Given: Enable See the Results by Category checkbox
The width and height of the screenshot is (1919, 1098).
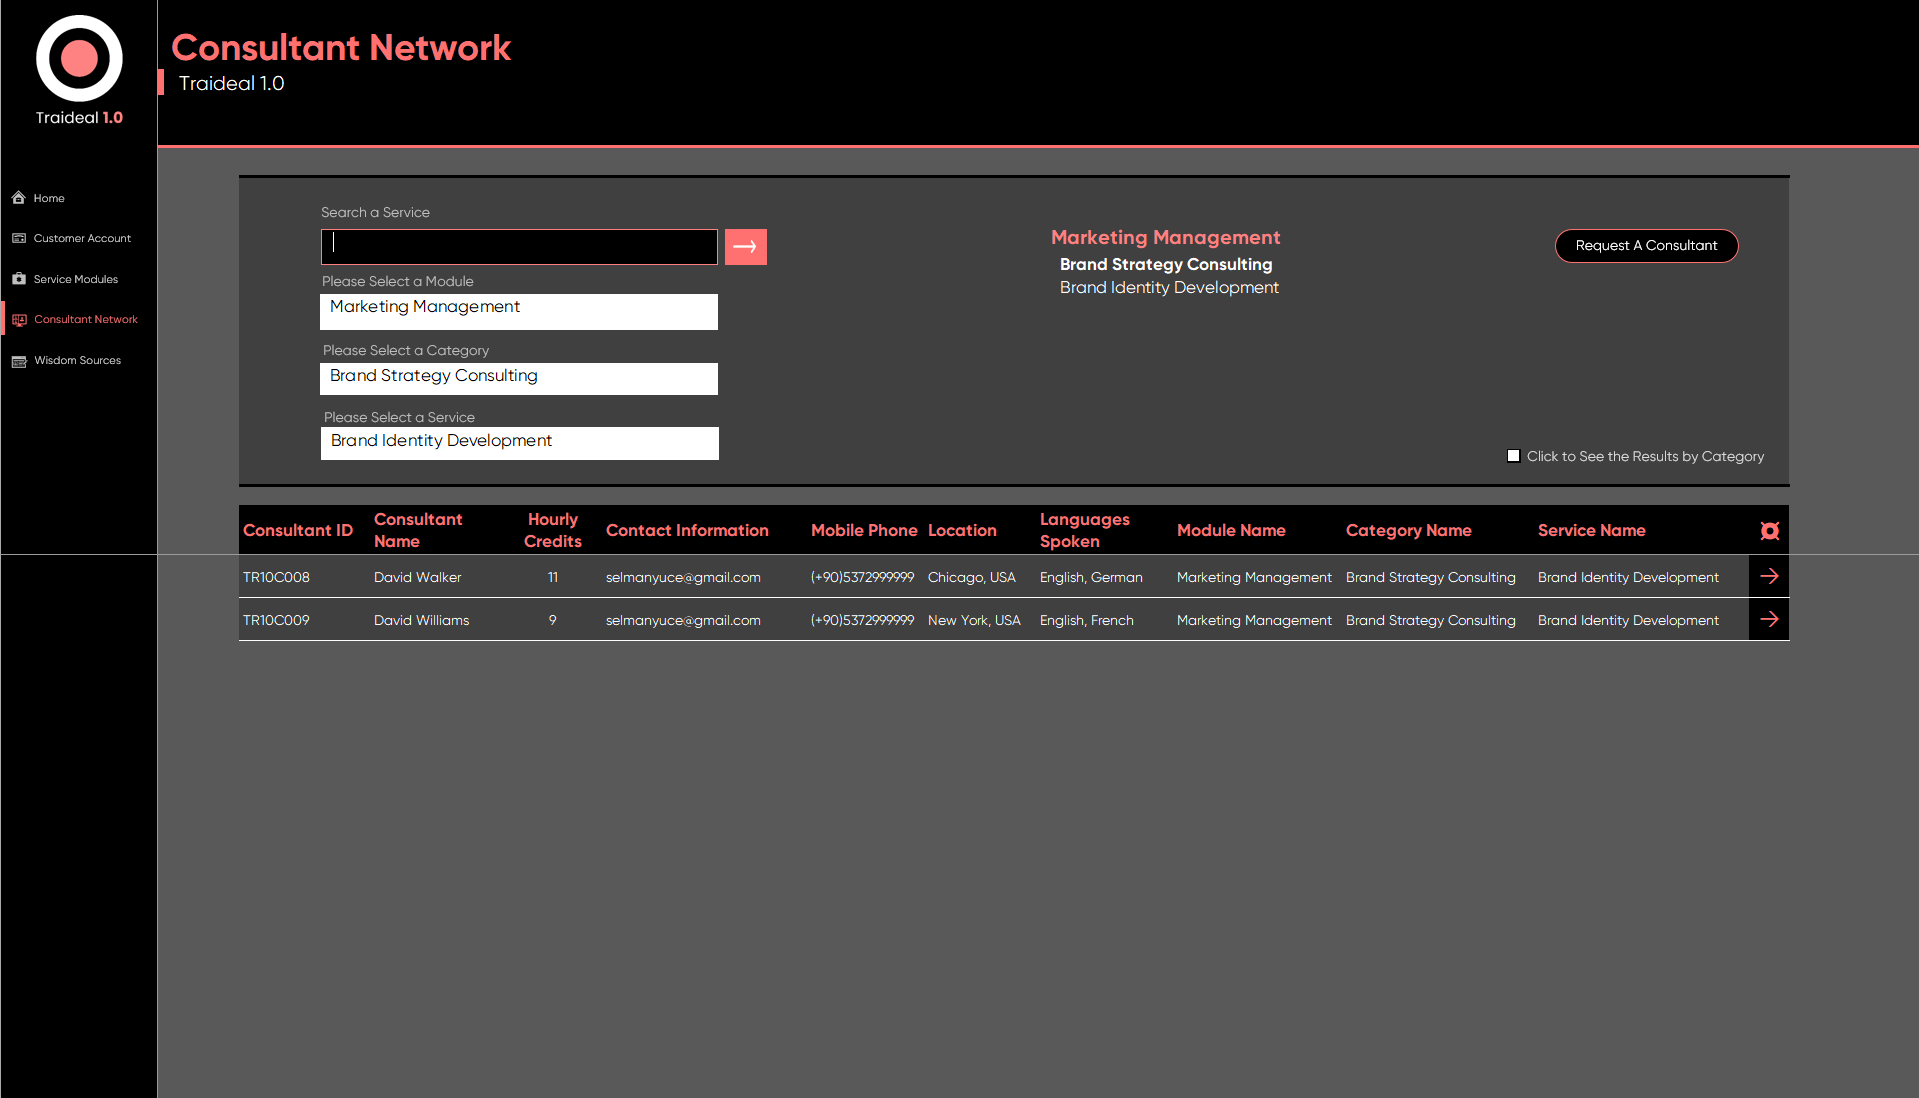Looking at the screenshot, I should click(1513, 456).
